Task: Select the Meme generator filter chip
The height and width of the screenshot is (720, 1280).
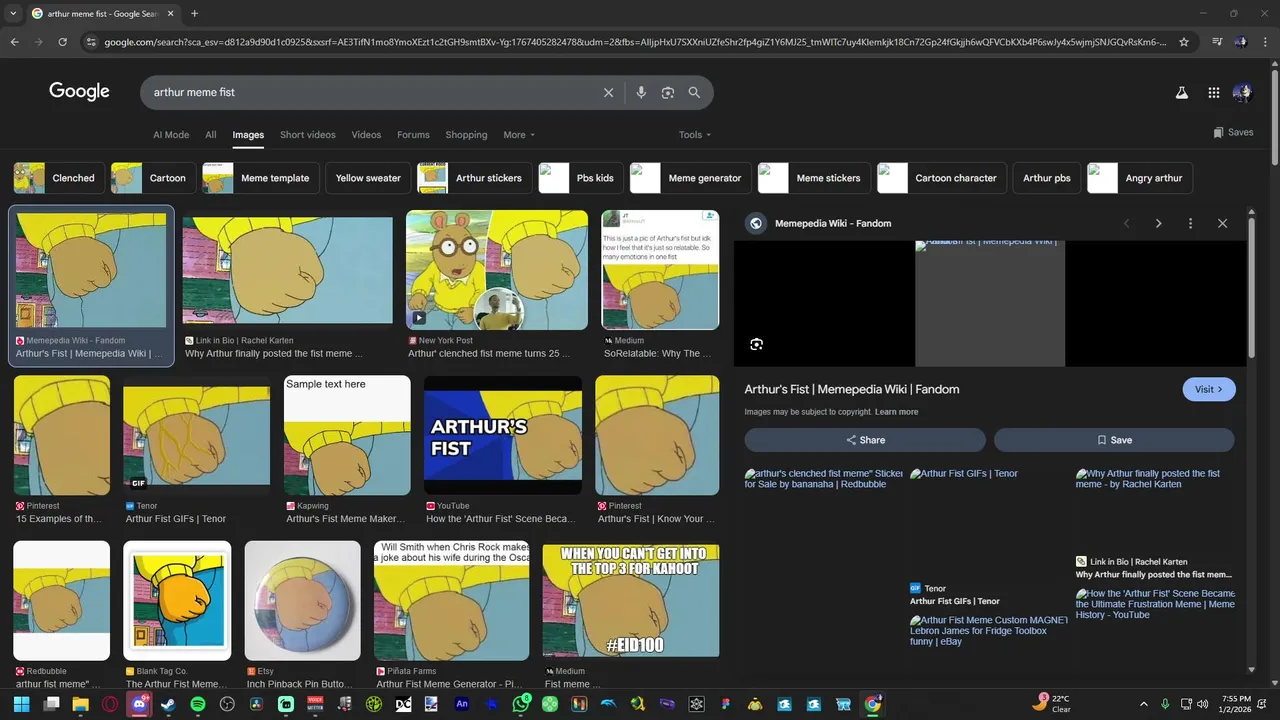Action: coord(690,178)
